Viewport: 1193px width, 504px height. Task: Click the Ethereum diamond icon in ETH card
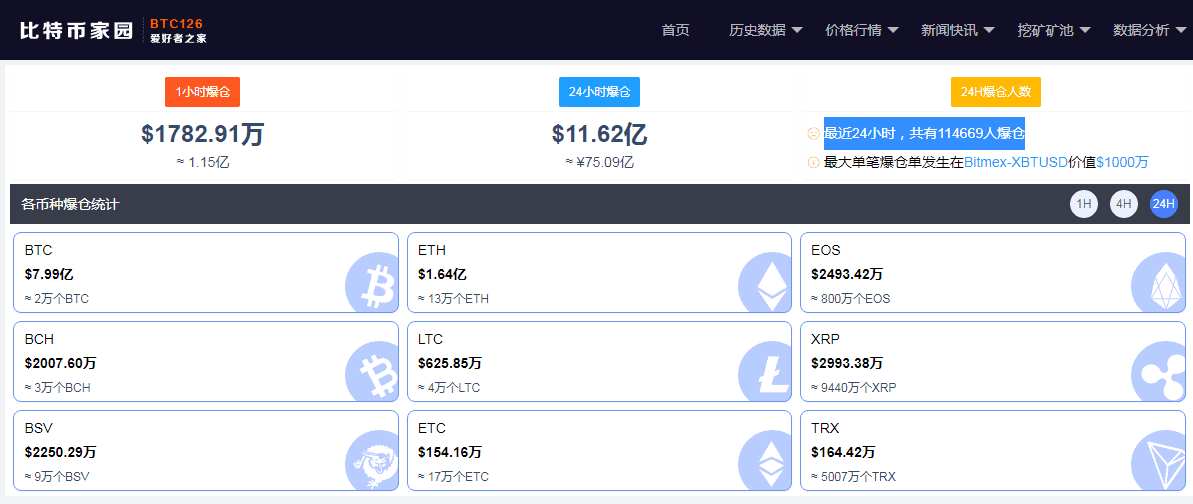point(765,282)
